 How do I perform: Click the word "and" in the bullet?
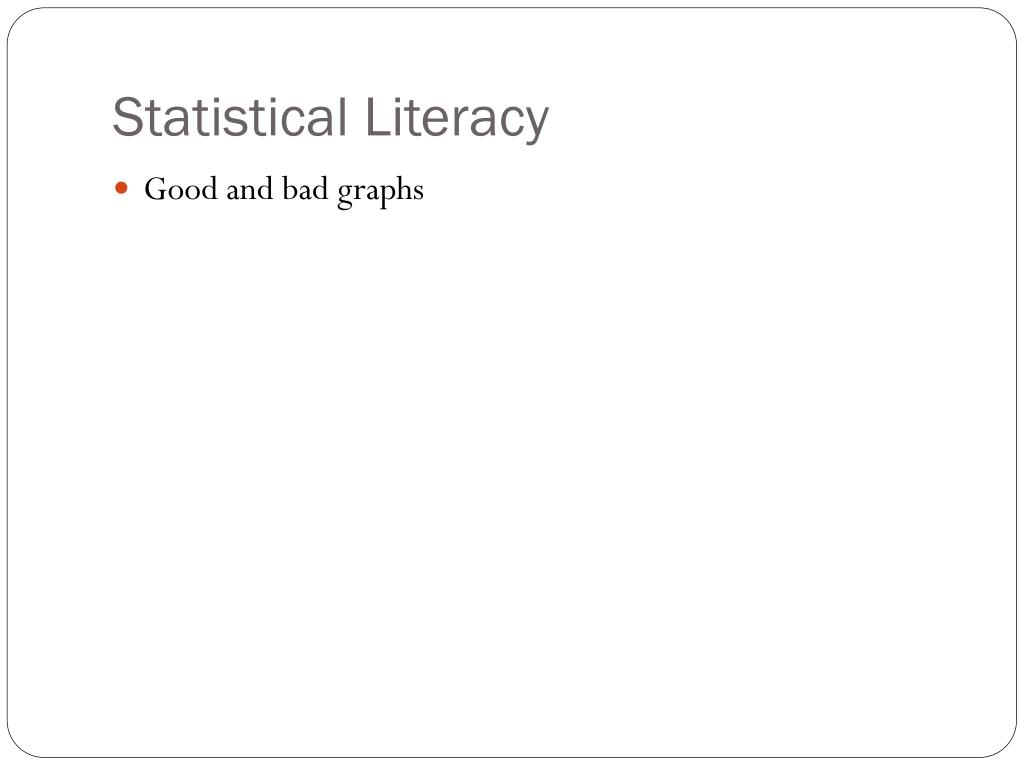(249, 189)
